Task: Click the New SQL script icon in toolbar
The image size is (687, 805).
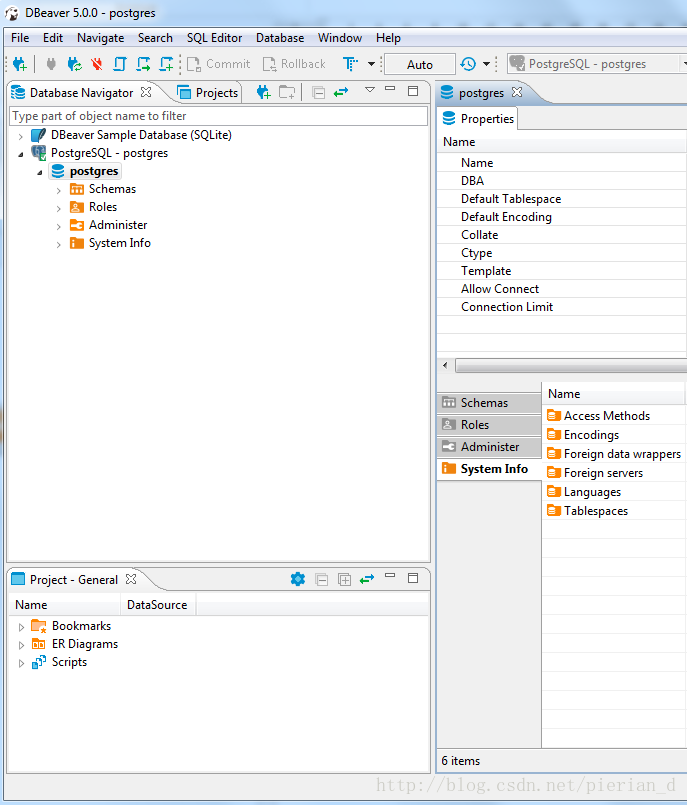Action: (x=166, y=64)
